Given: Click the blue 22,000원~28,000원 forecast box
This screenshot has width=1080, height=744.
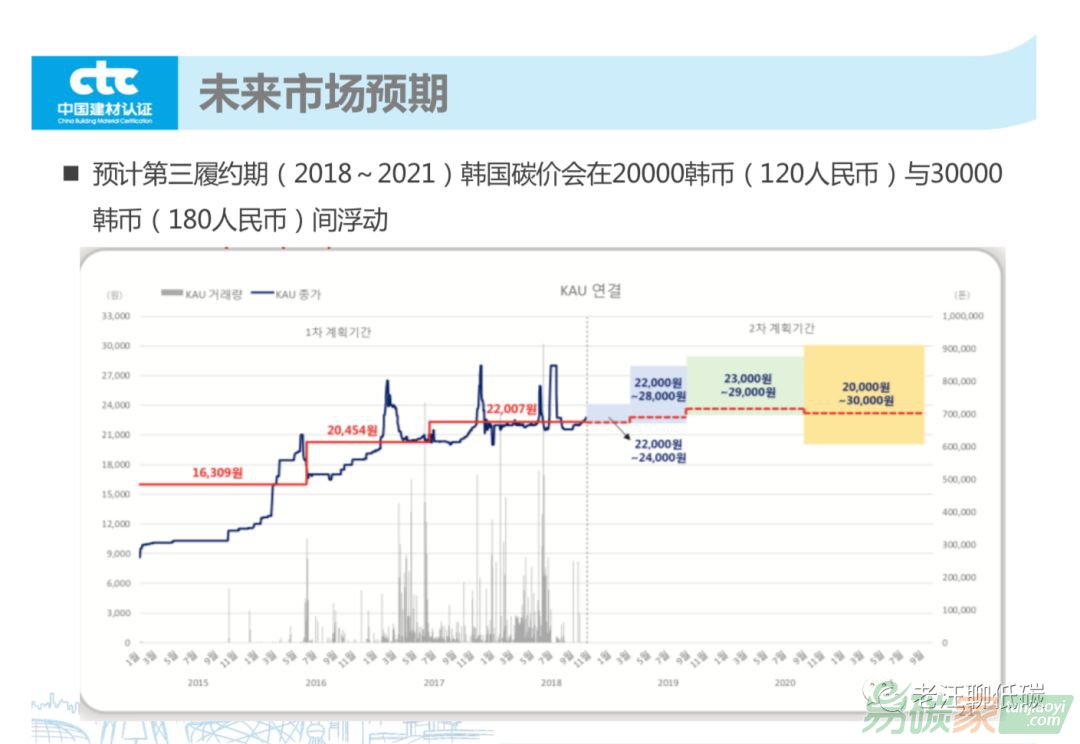Looking at the screenshot, I should (657, 388).
